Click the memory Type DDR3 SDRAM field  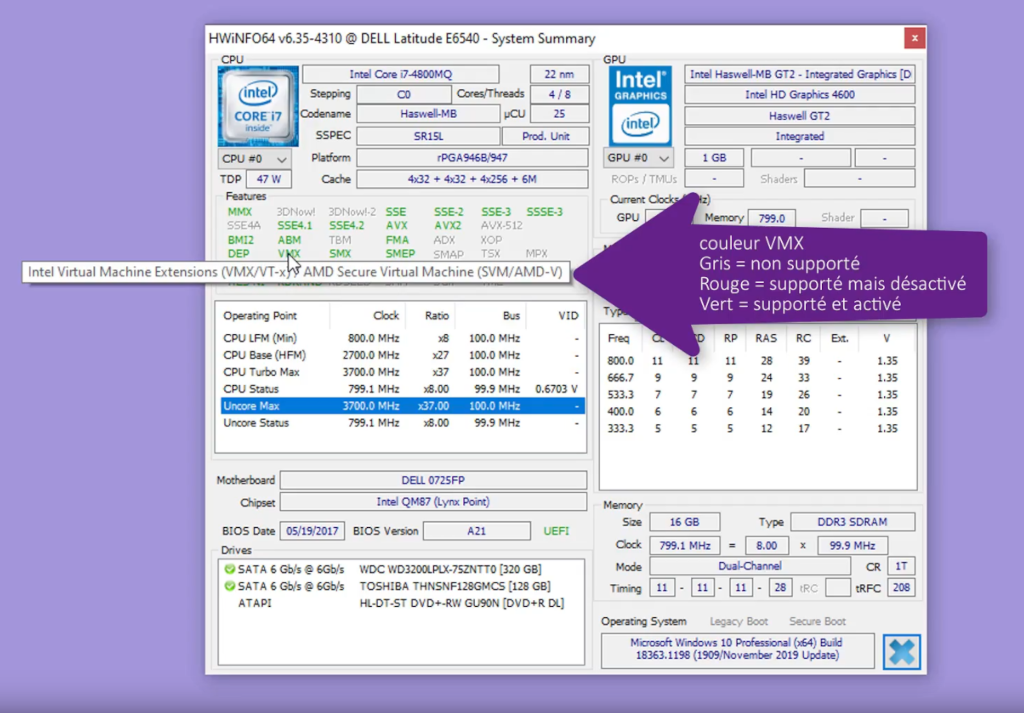(x=852, y=522)
